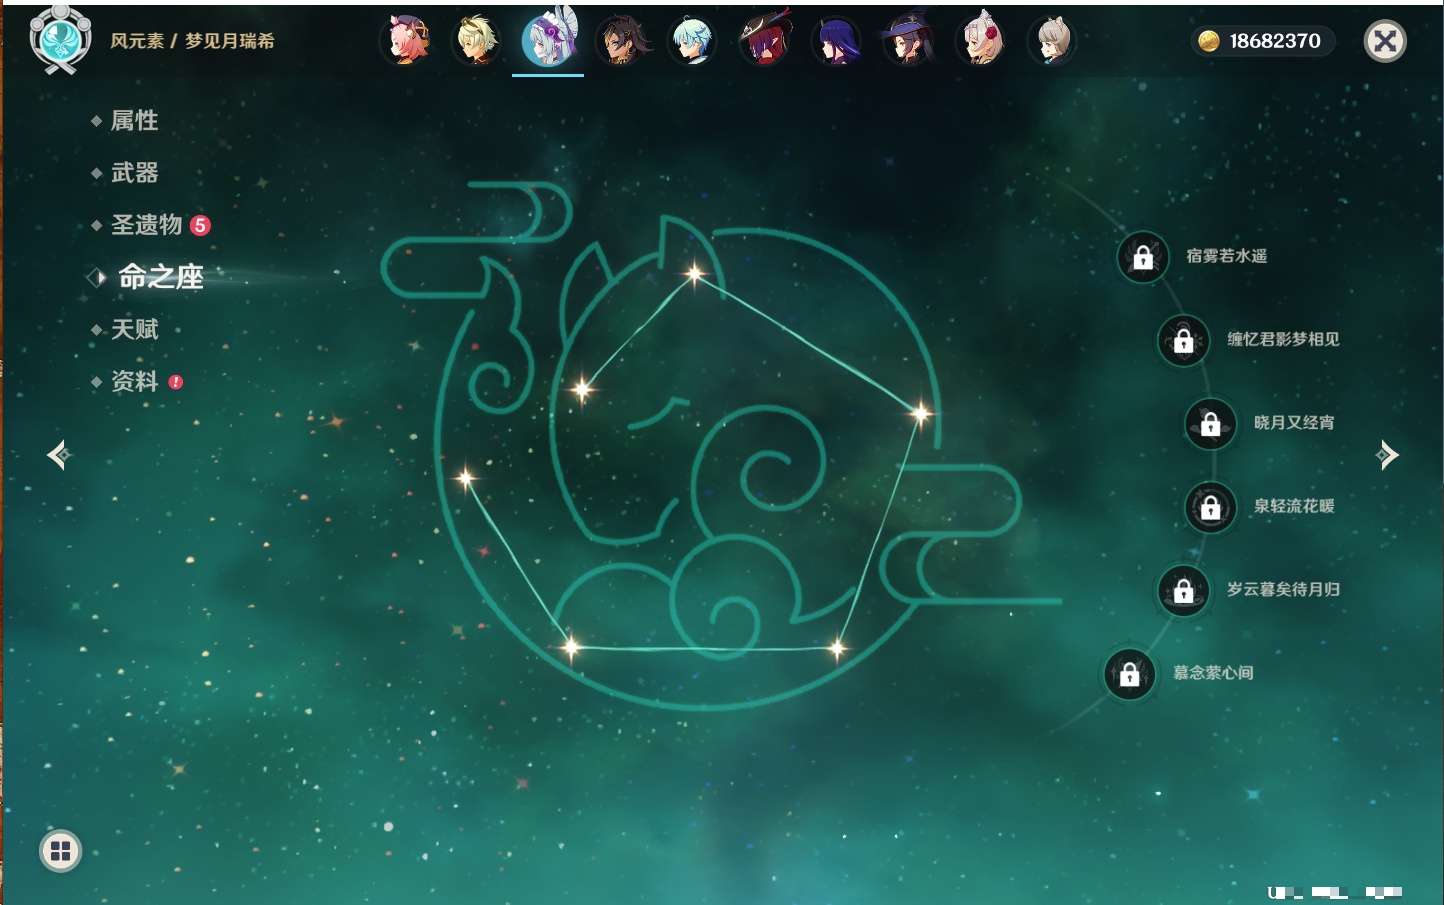This screenshot has height=905, width=1444.
Task: Select the blond character avatar with goggles
Action: (x=476, y=40)
